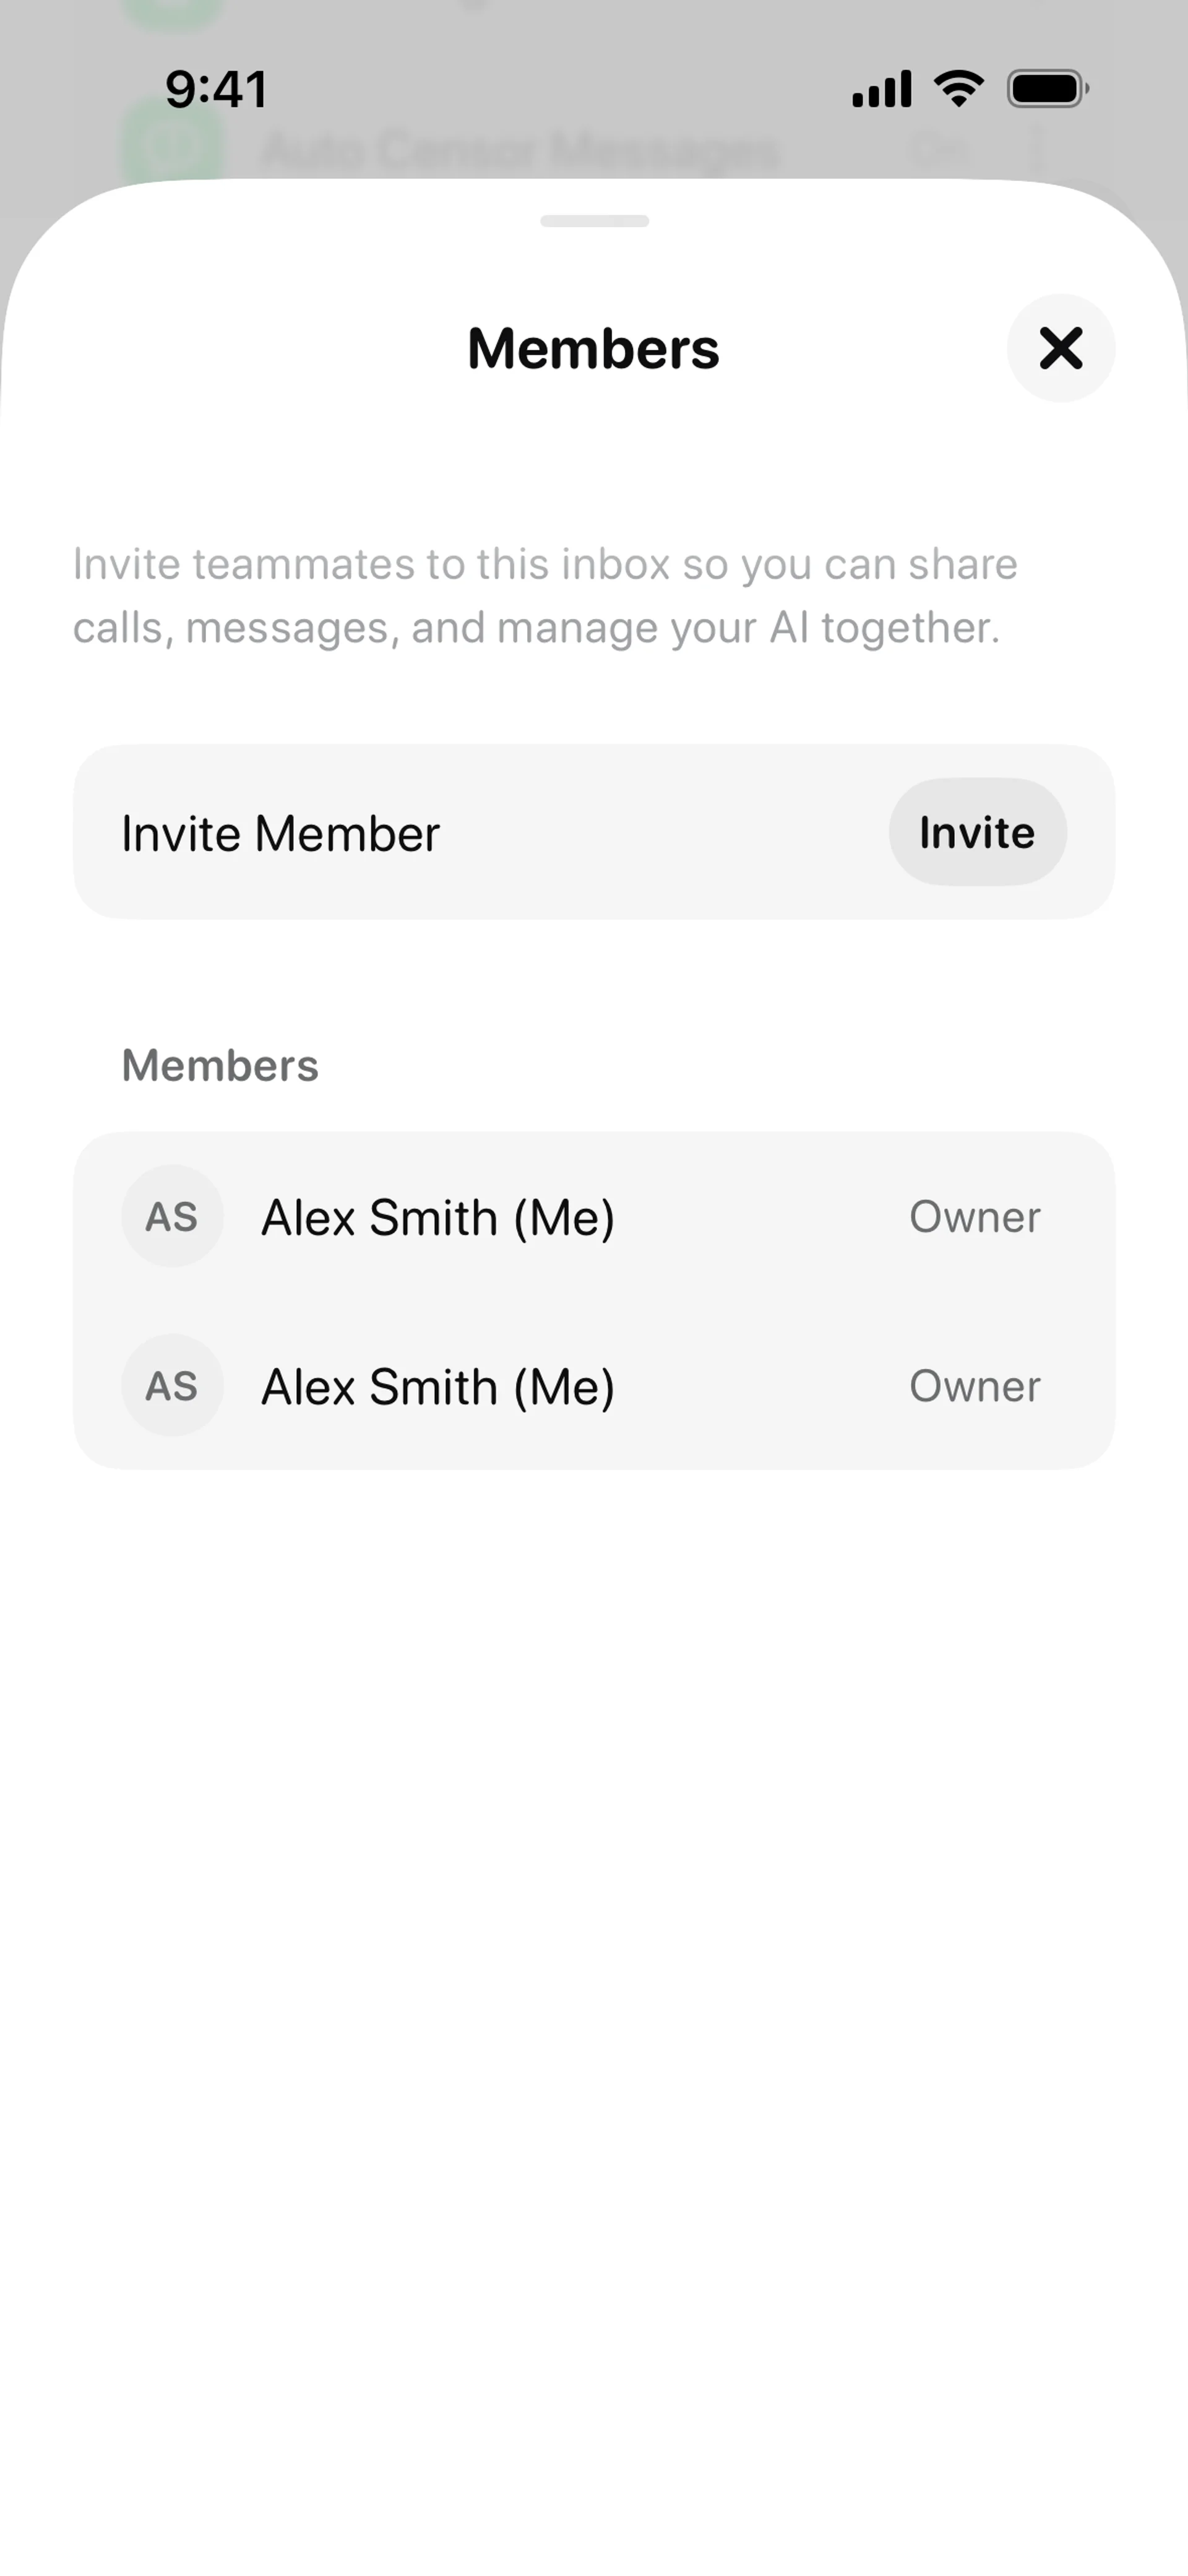The image size is (1188, 2576).
Task: Open the first member's Owner role
Action: click(974, 1217)
